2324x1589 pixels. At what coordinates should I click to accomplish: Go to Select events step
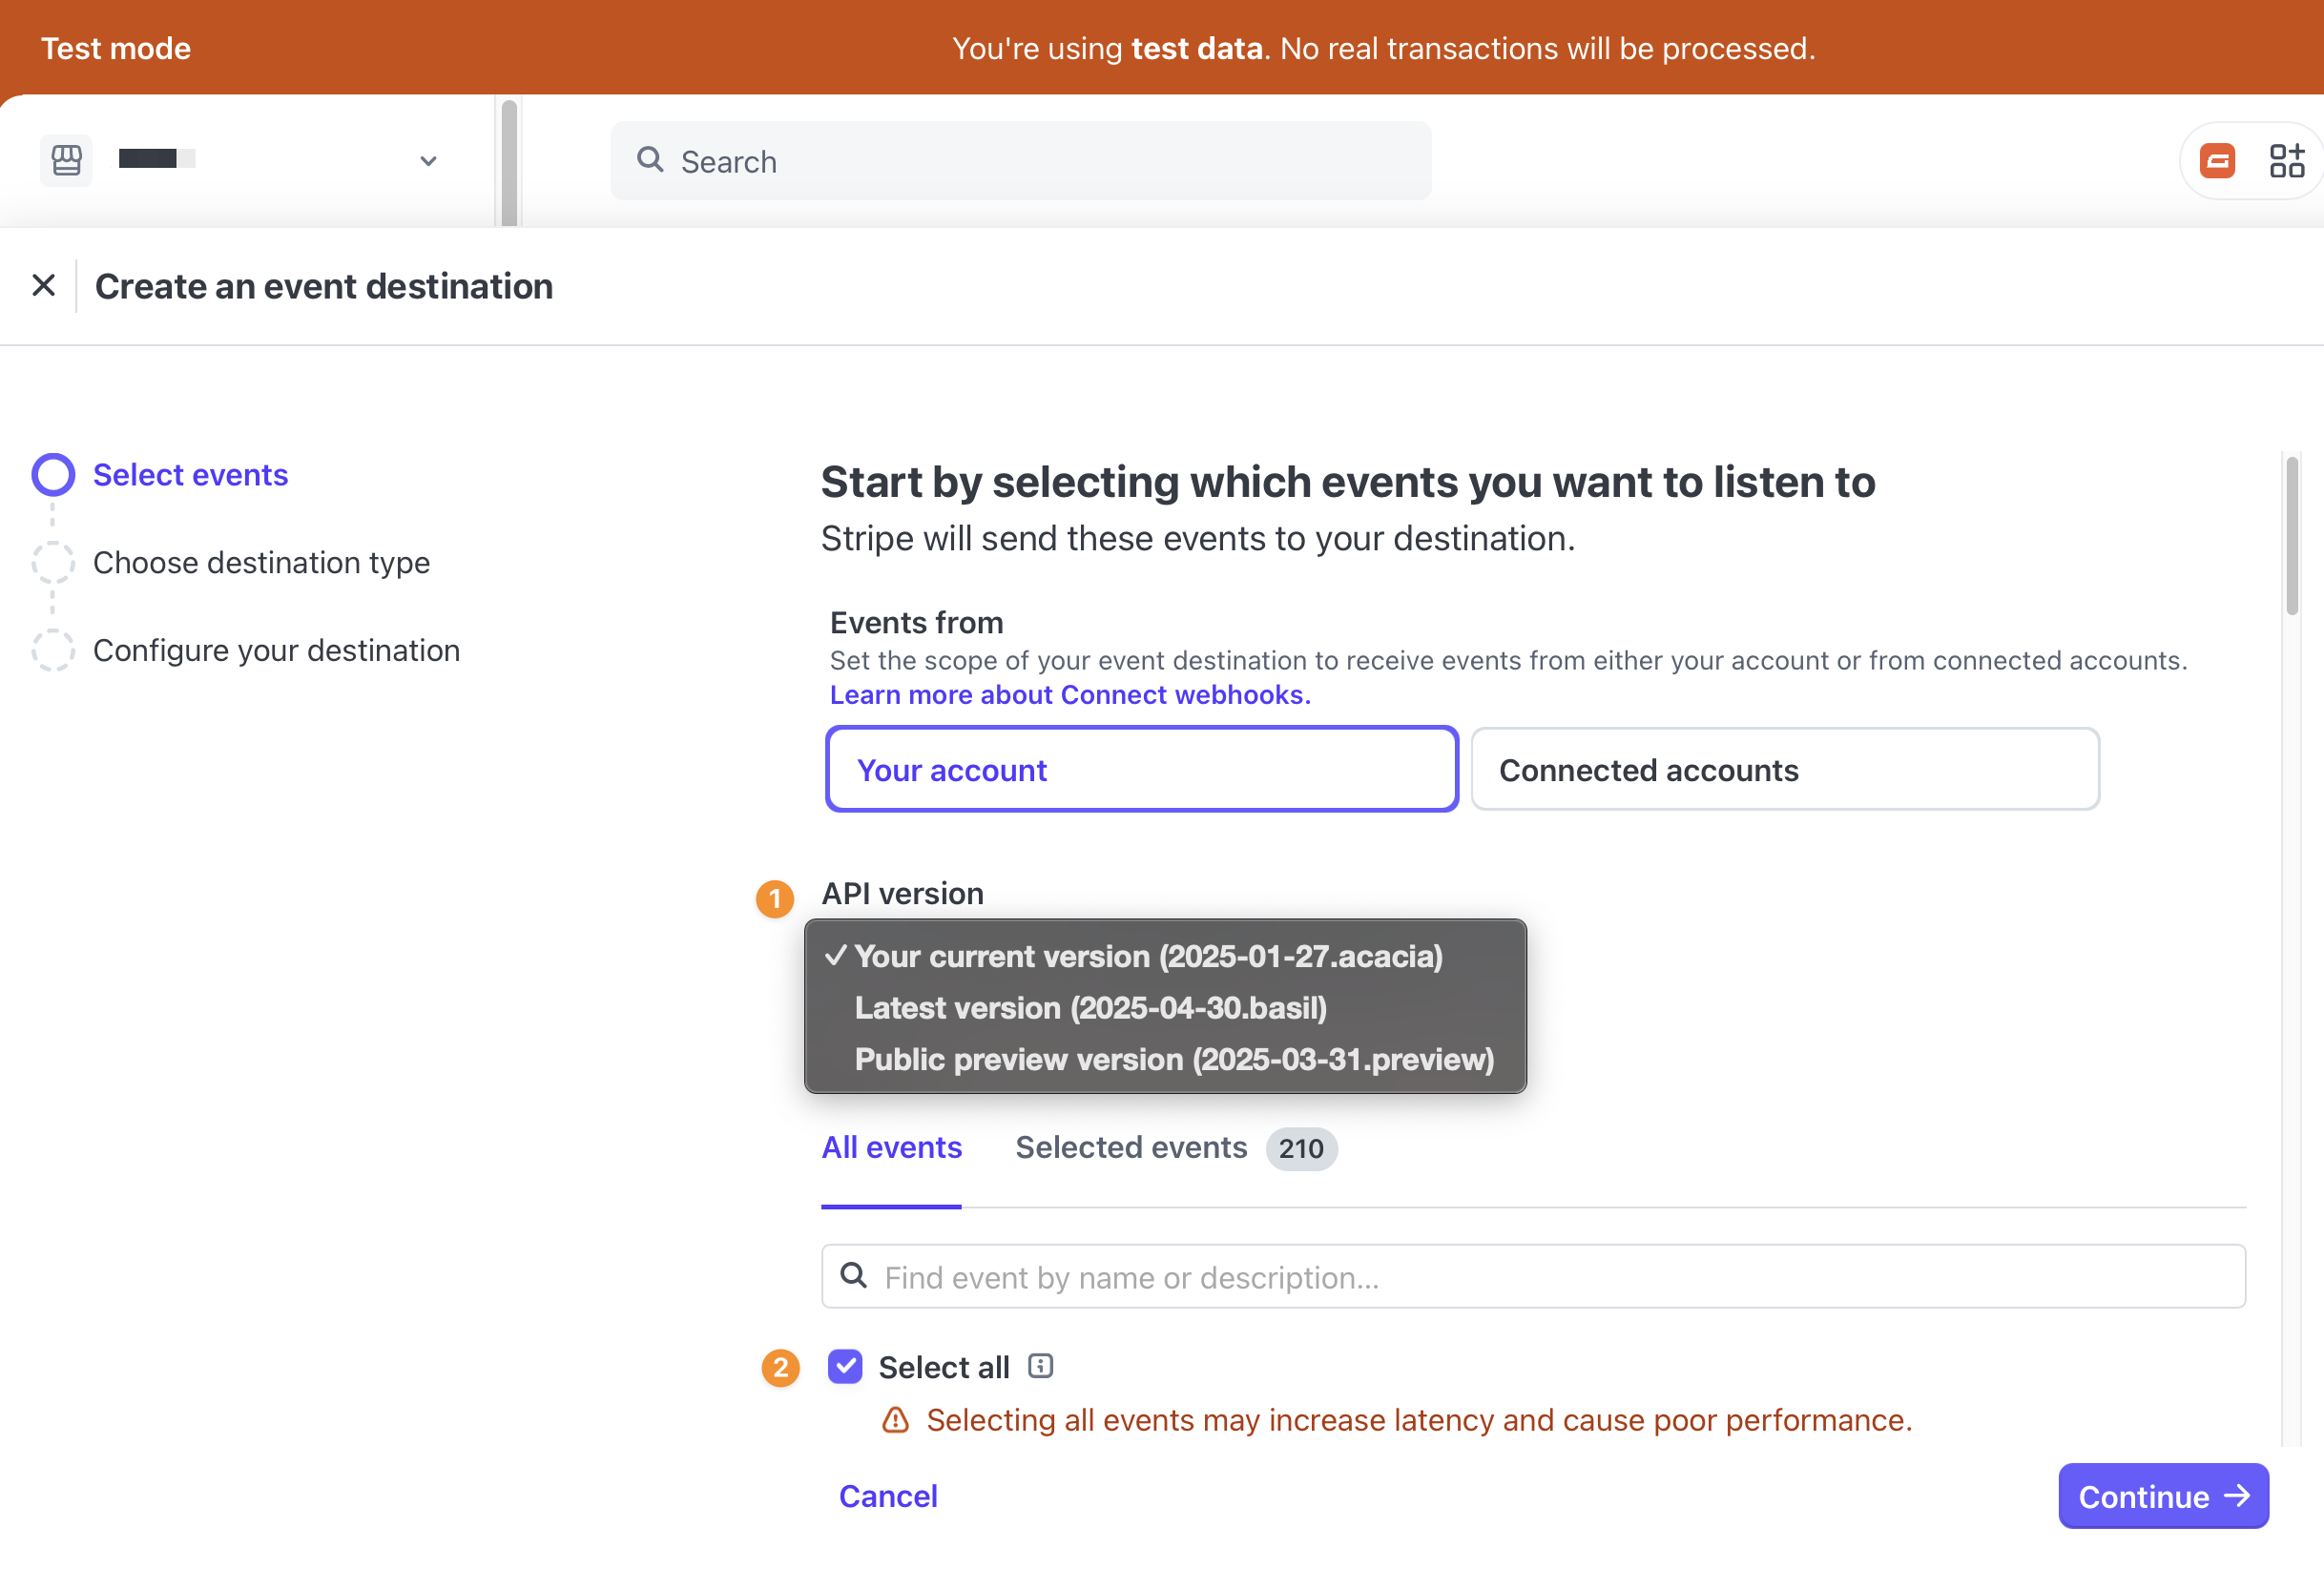click(x=190, y=475)
